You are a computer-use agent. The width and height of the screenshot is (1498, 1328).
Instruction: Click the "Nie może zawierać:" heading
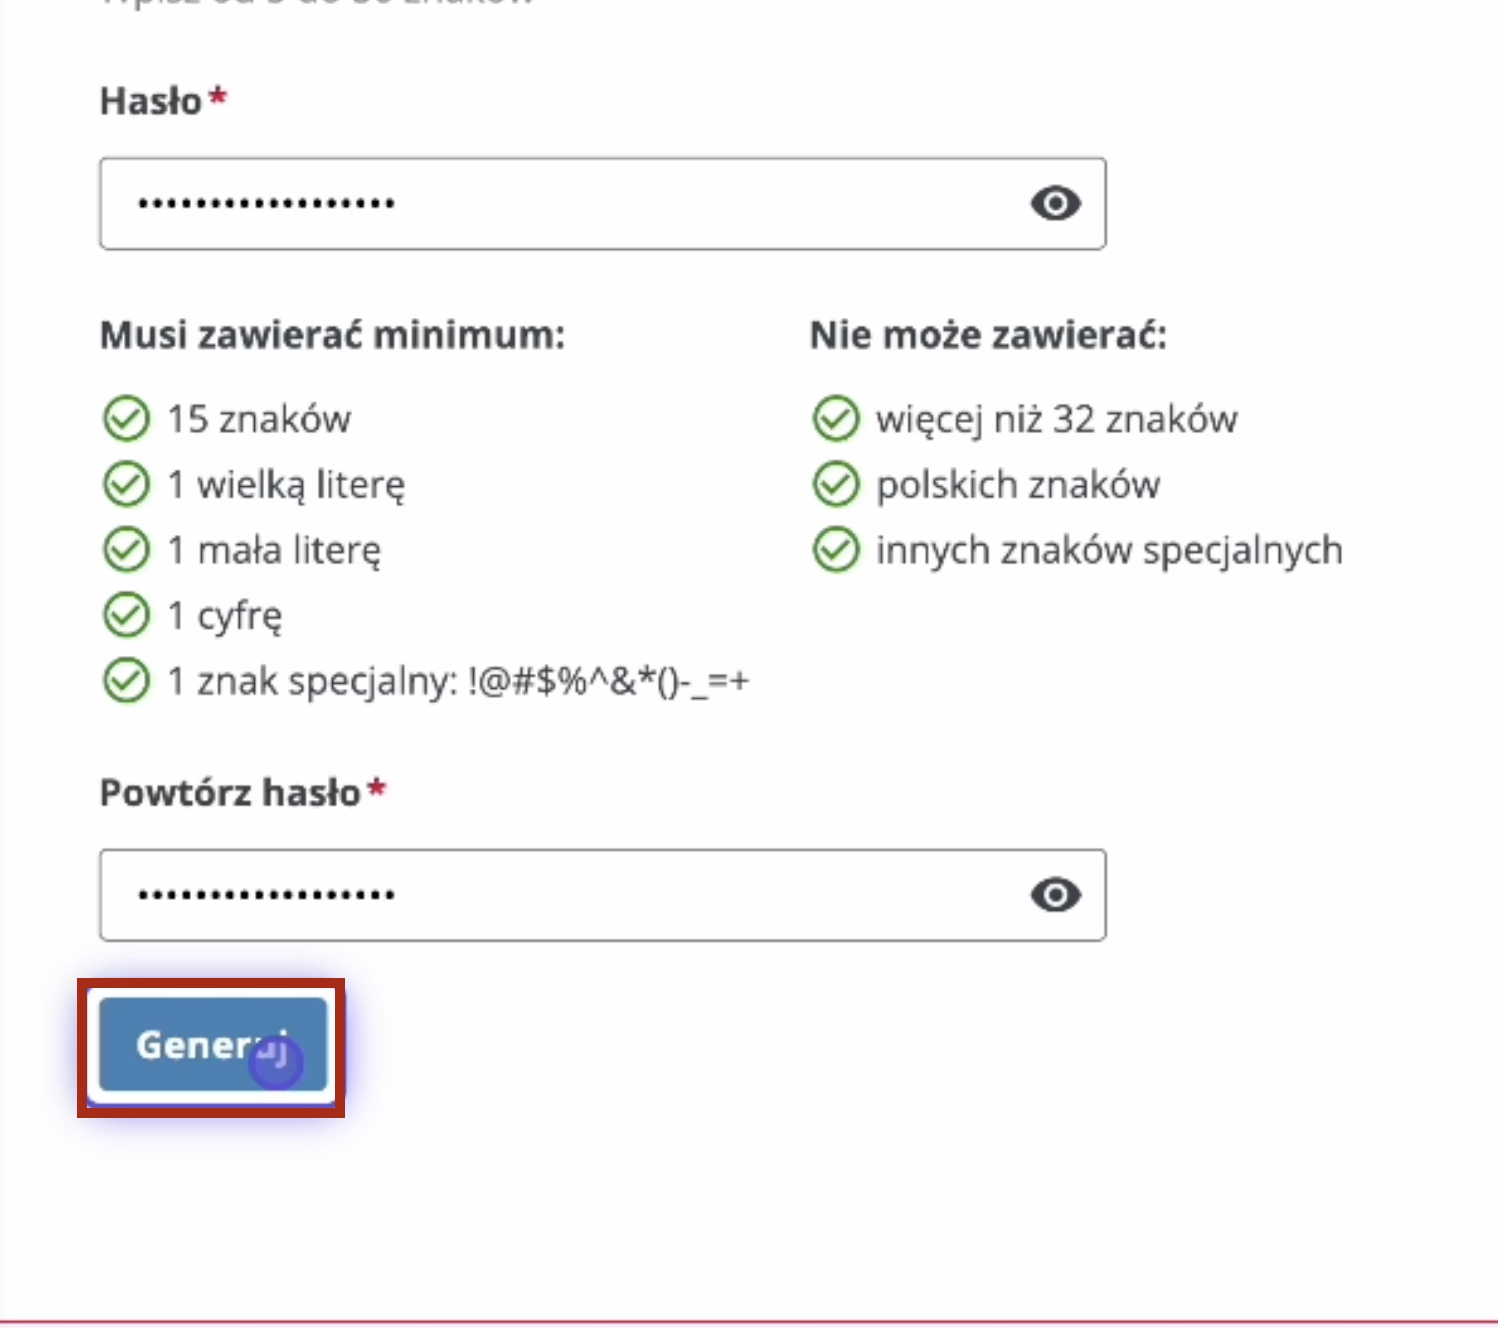click(x=988, y=335)
